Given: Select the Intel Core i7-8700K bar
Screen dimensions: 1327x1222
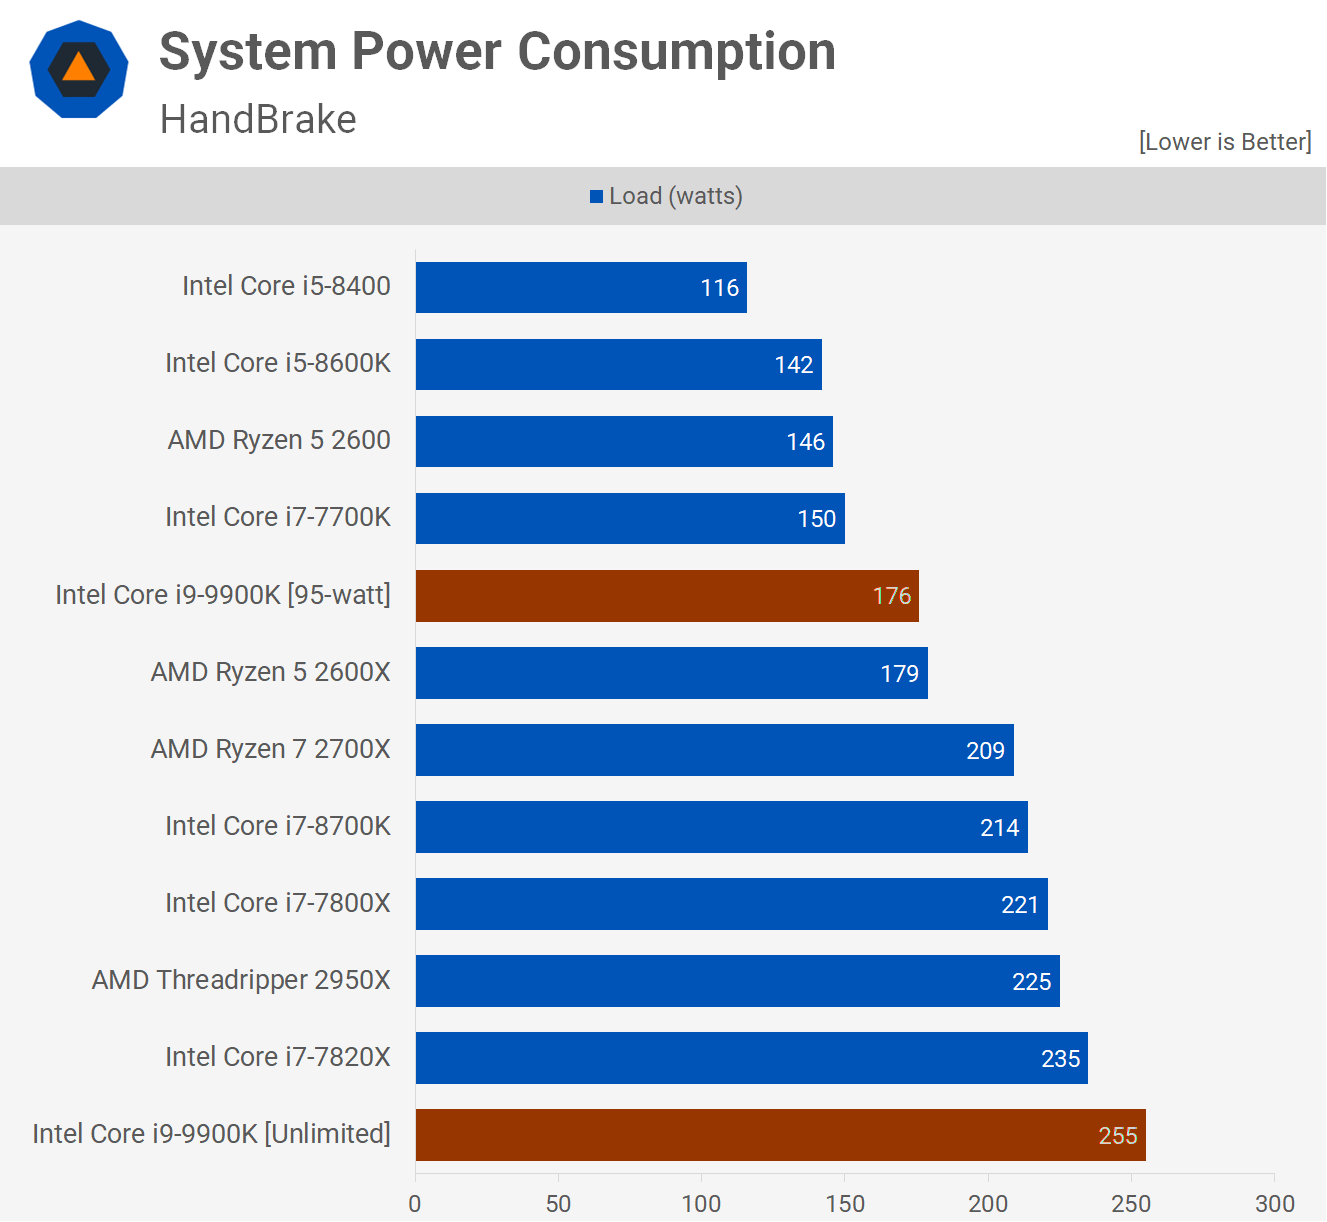Looking at the screenshot, I should point(722,827).
